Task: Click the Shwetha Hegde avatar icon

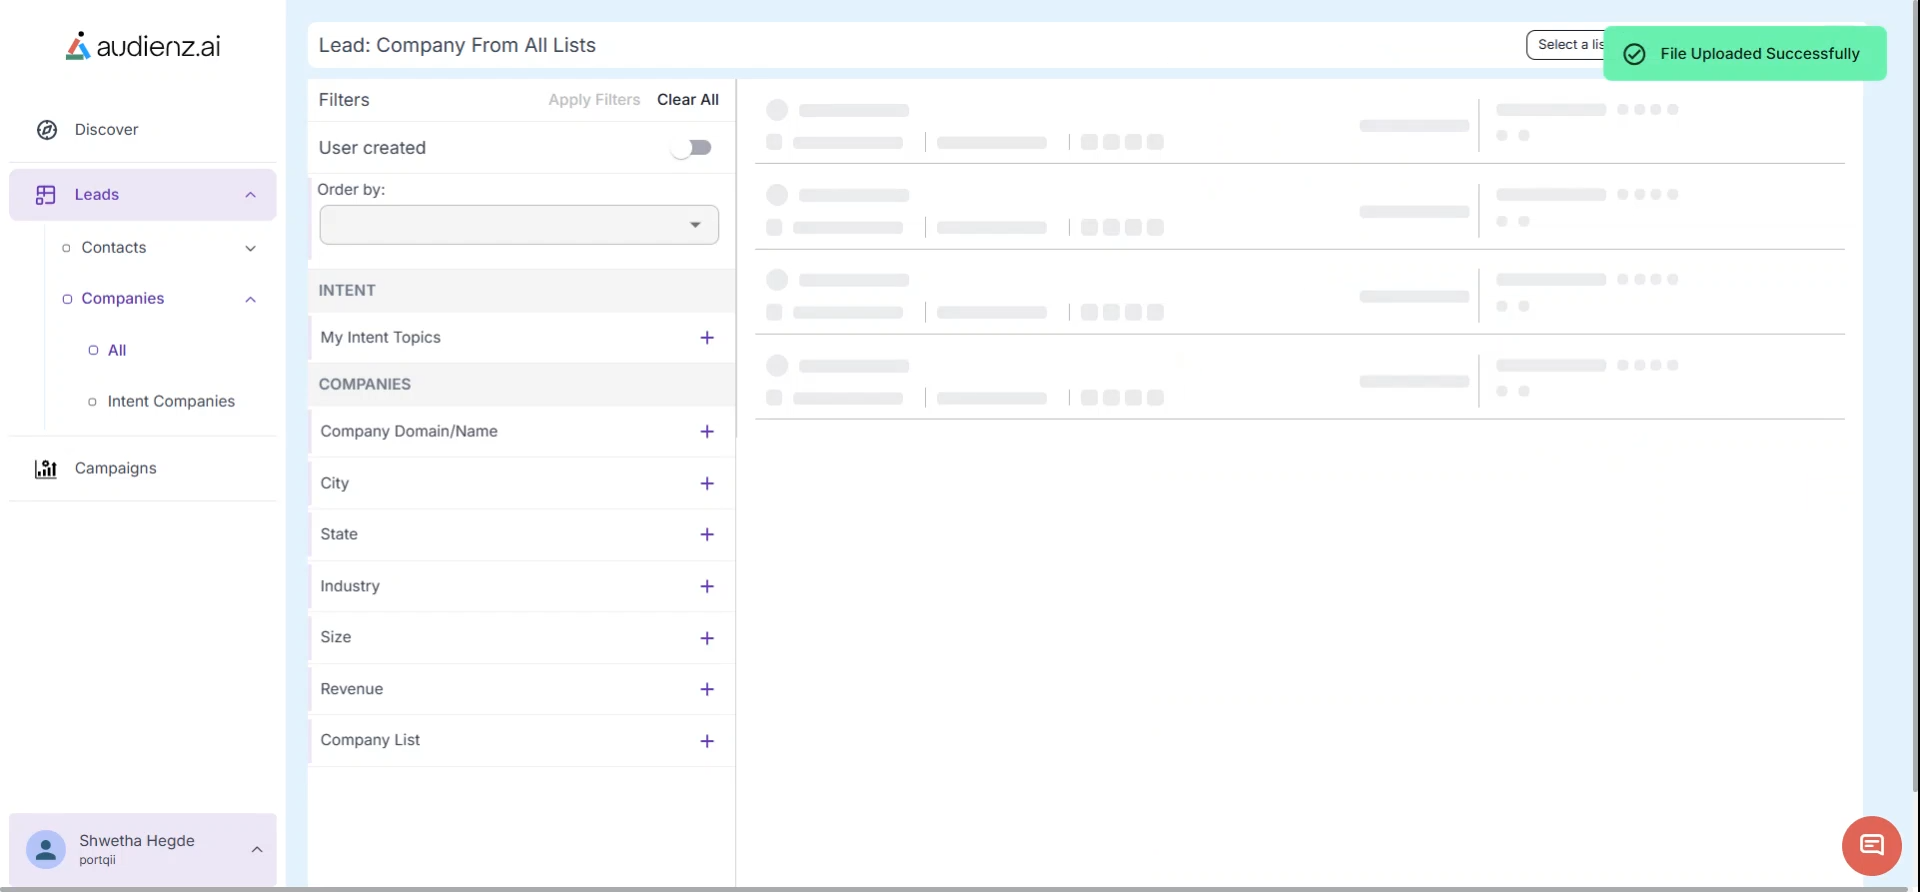Action: pyautogui.click(x=46, y=850)
